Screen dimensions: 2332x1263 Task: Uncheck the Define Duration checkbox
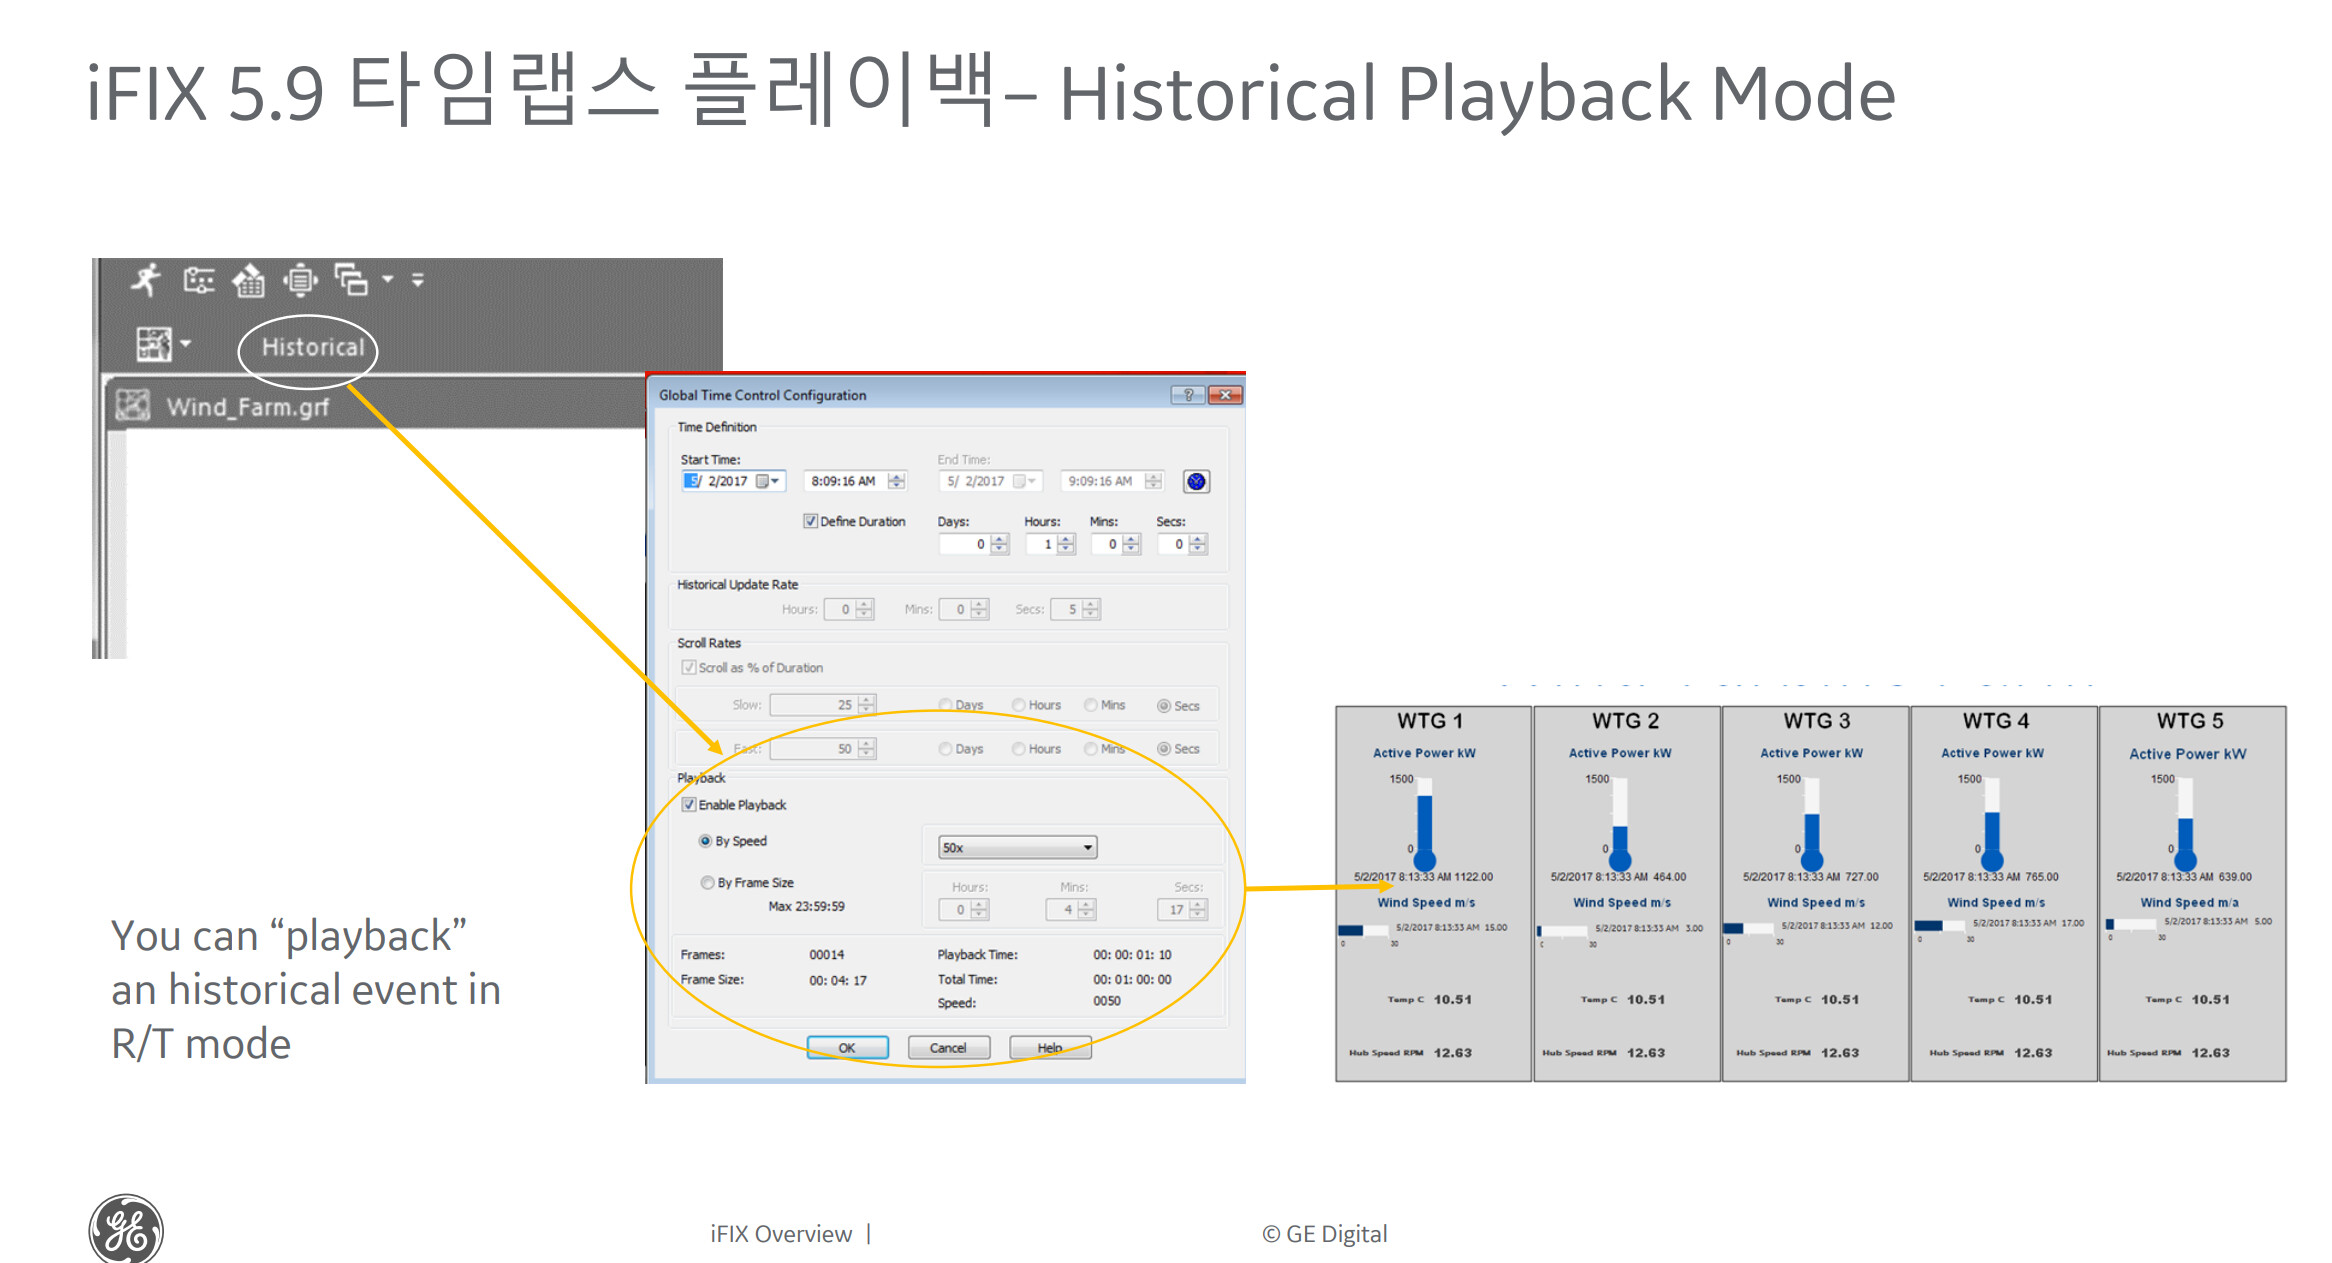pyautogui.click(x=810, y=521)
